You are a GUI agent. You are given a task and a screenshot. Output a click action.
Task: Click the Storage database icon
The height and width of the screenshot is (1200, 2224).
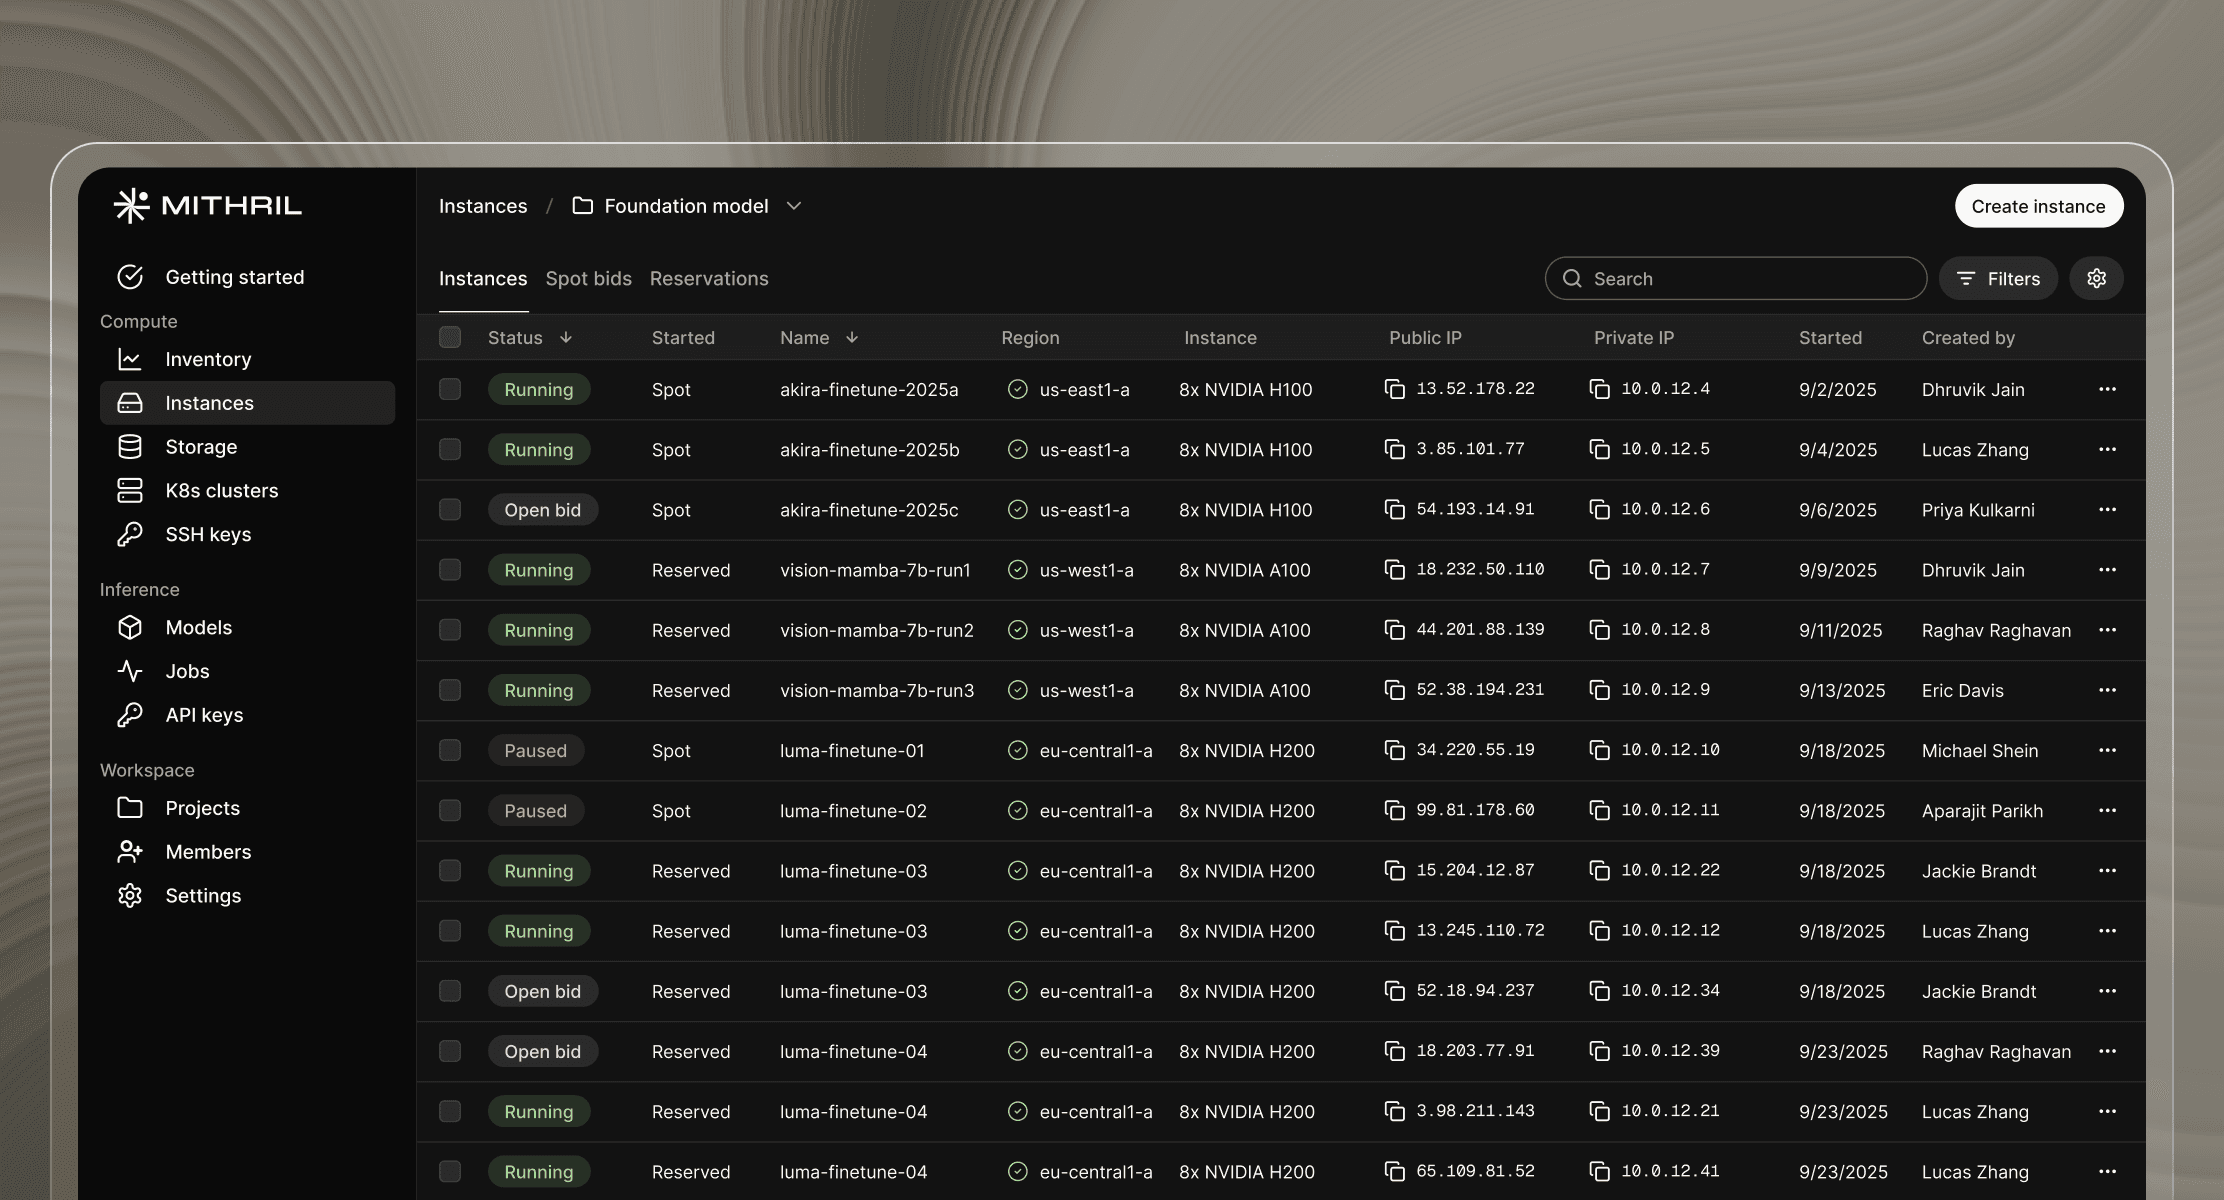click(x=130, y=447)
